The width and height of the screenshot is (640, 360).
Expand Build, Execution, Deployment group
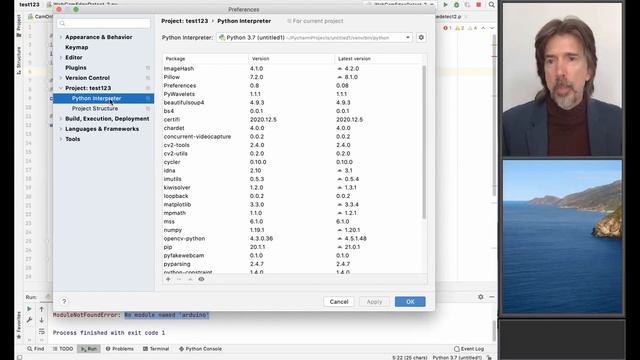pyautogui.click(x=61, y=119)
